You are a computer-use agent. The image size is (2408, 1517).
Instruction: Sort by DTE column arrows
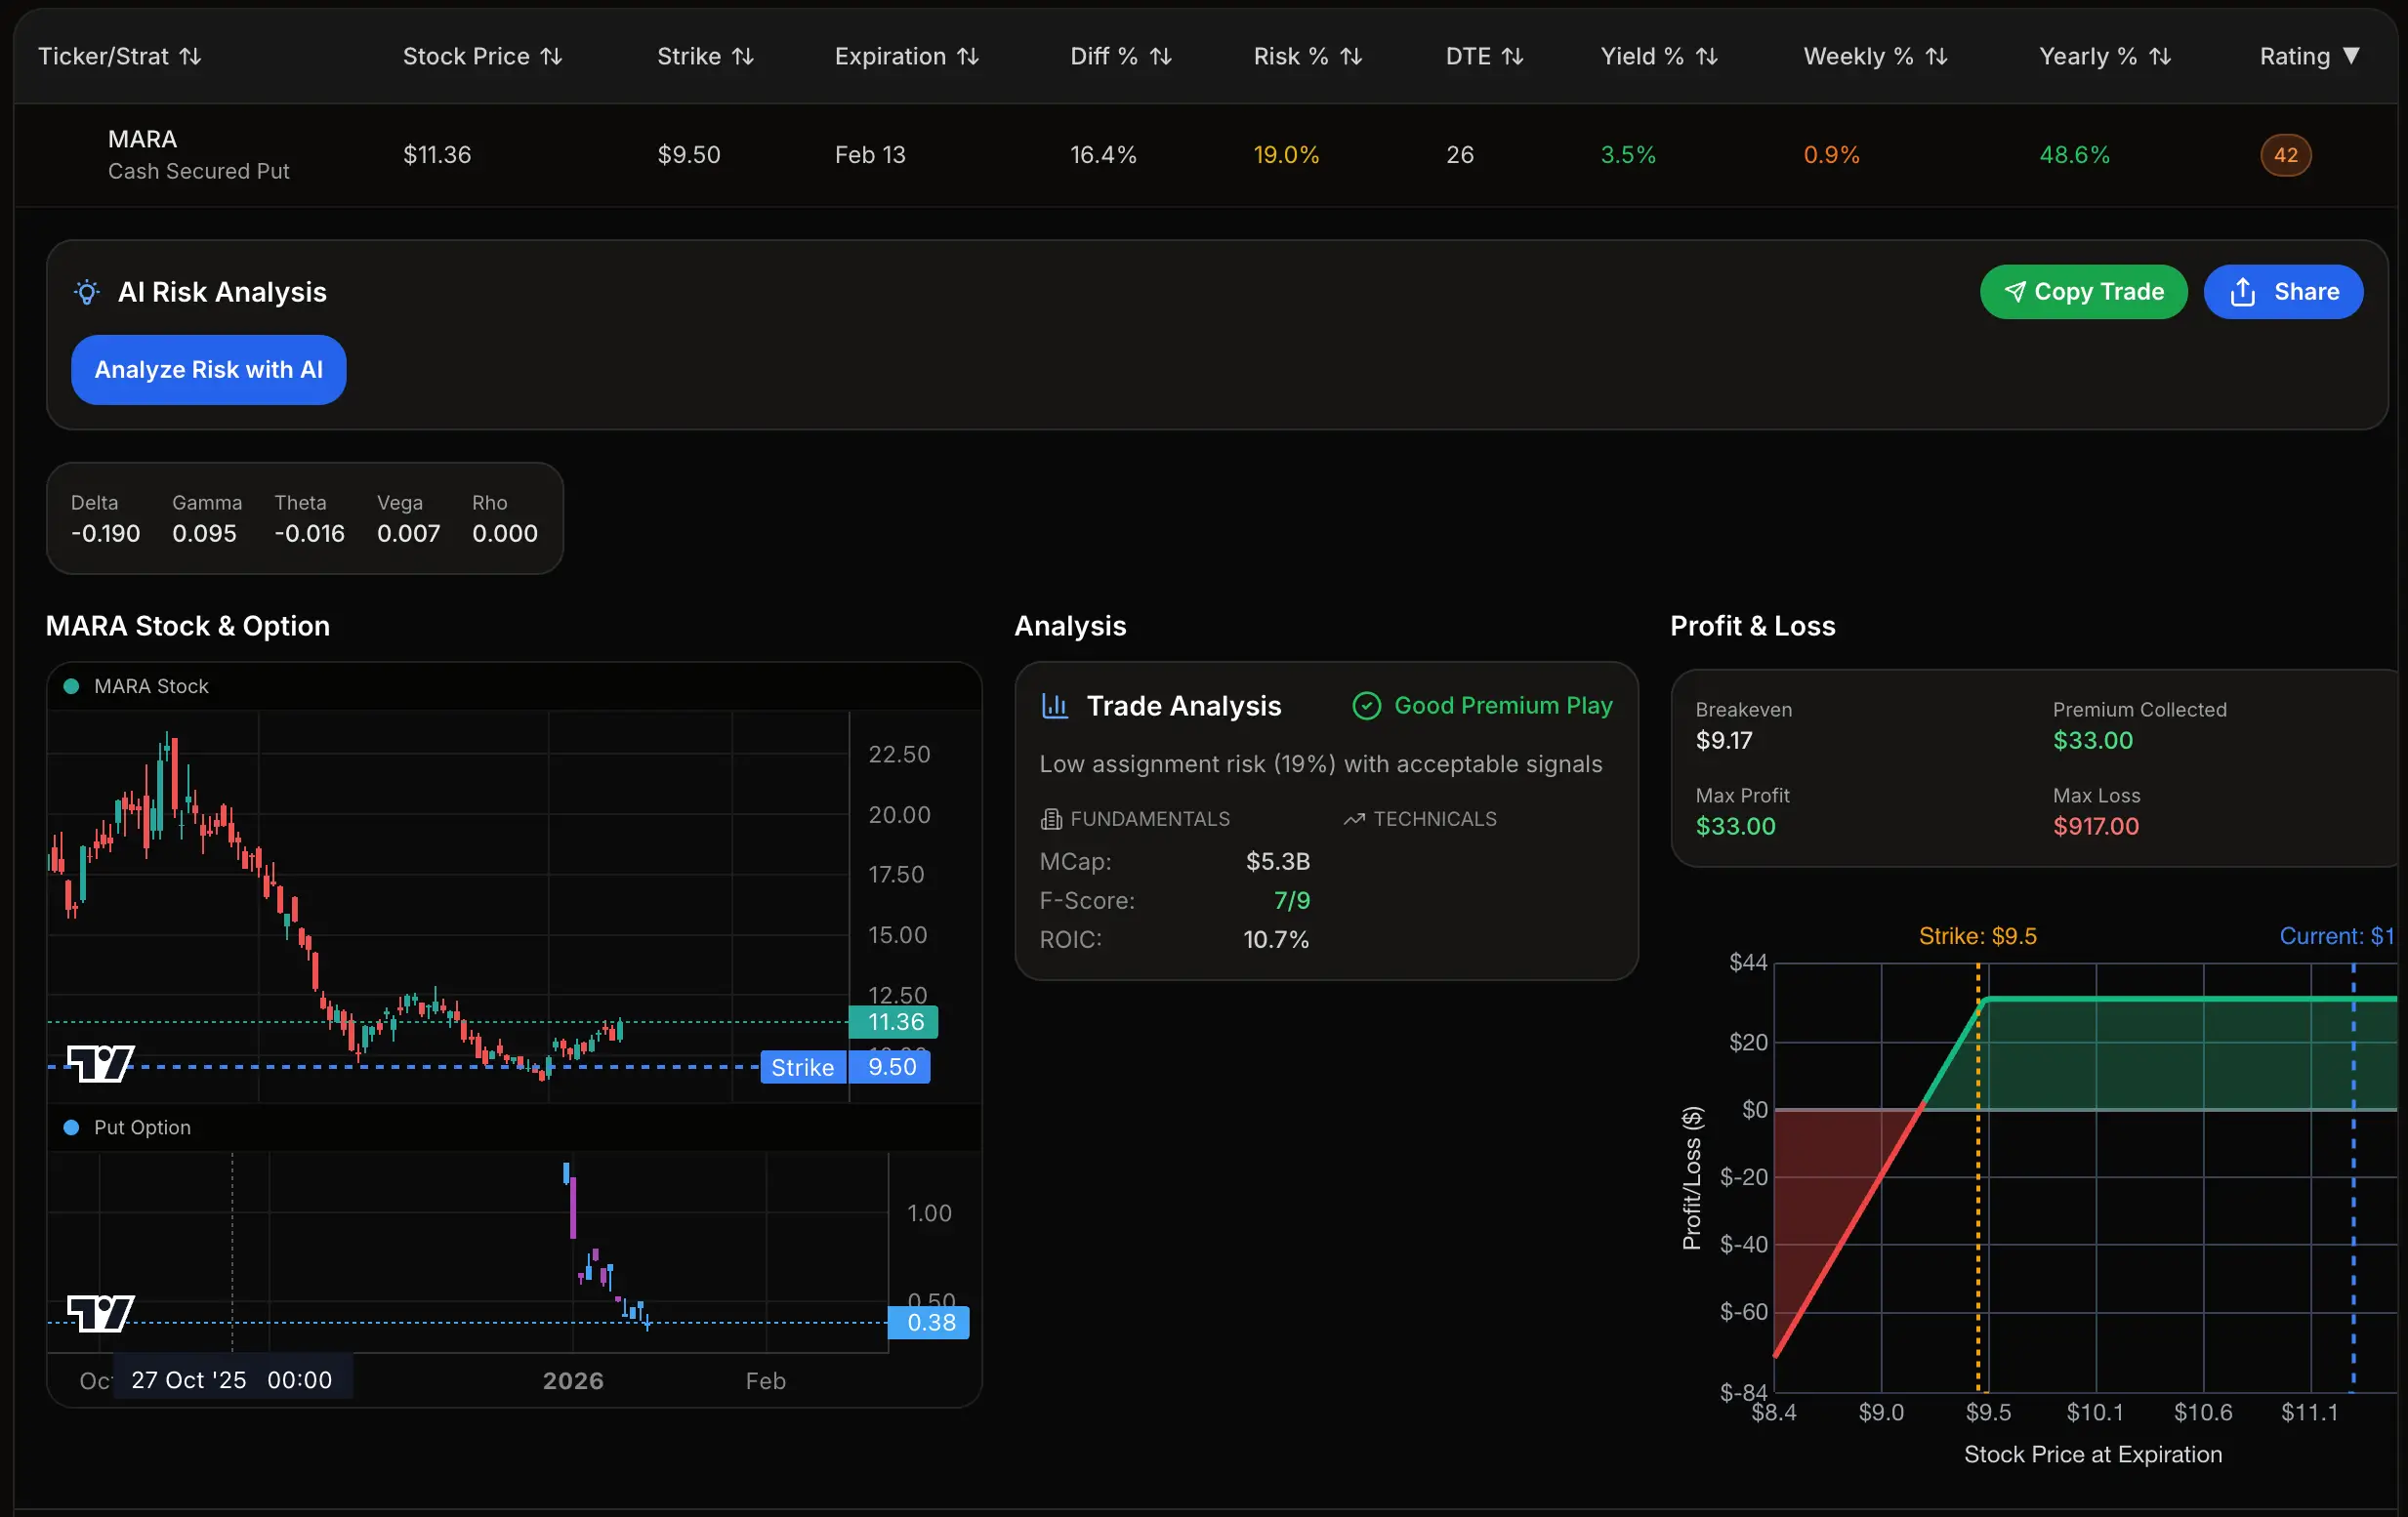coord(1512,57)
